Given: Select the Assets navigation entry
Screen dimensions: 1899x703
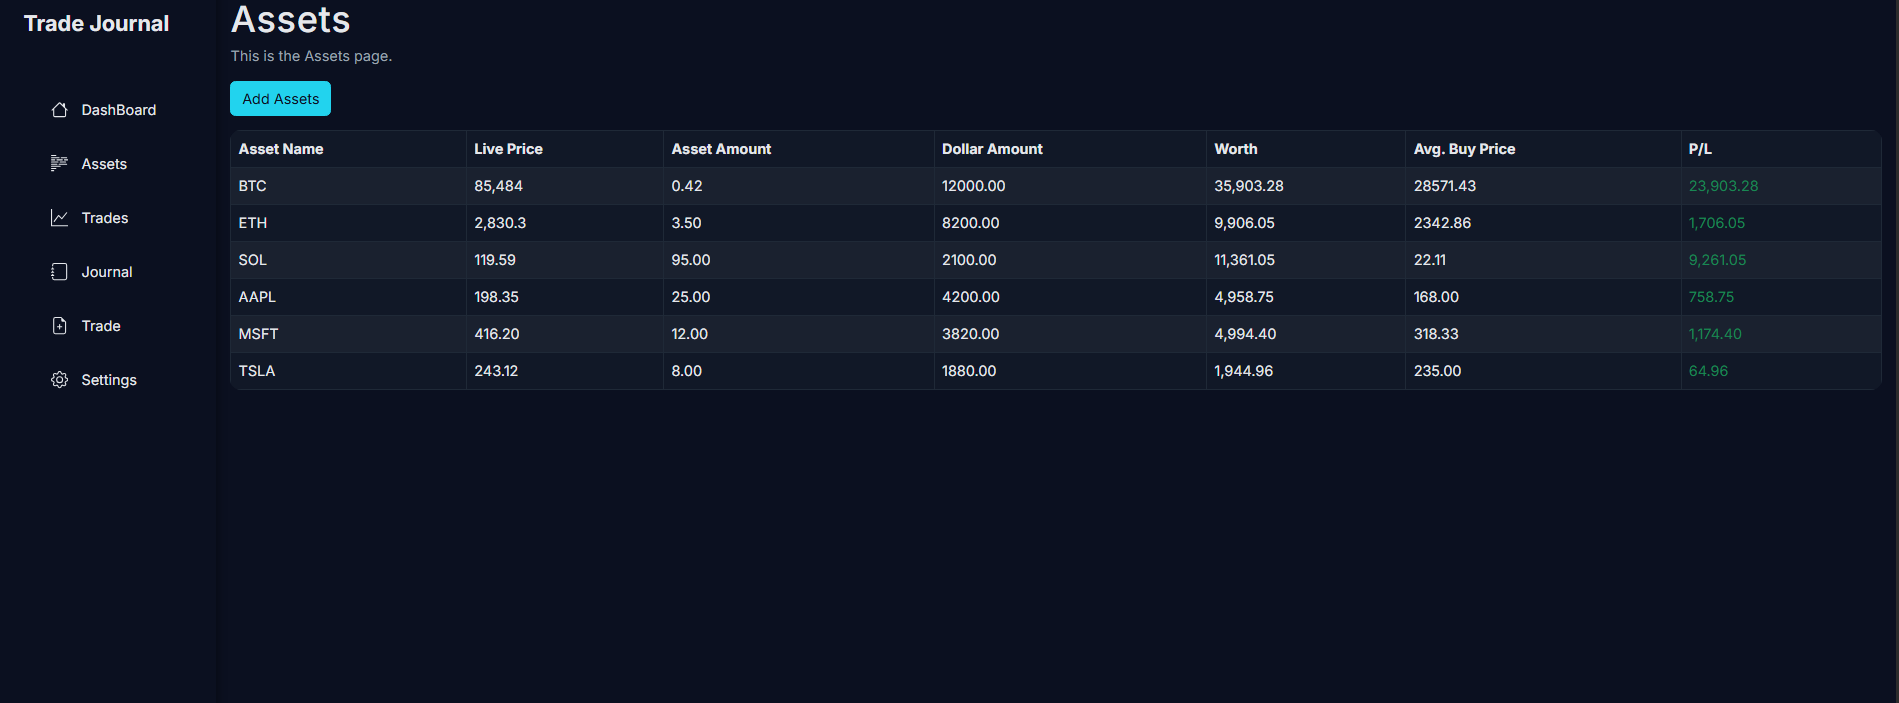Looking at the screenshot, I should (x=103, y=163).
